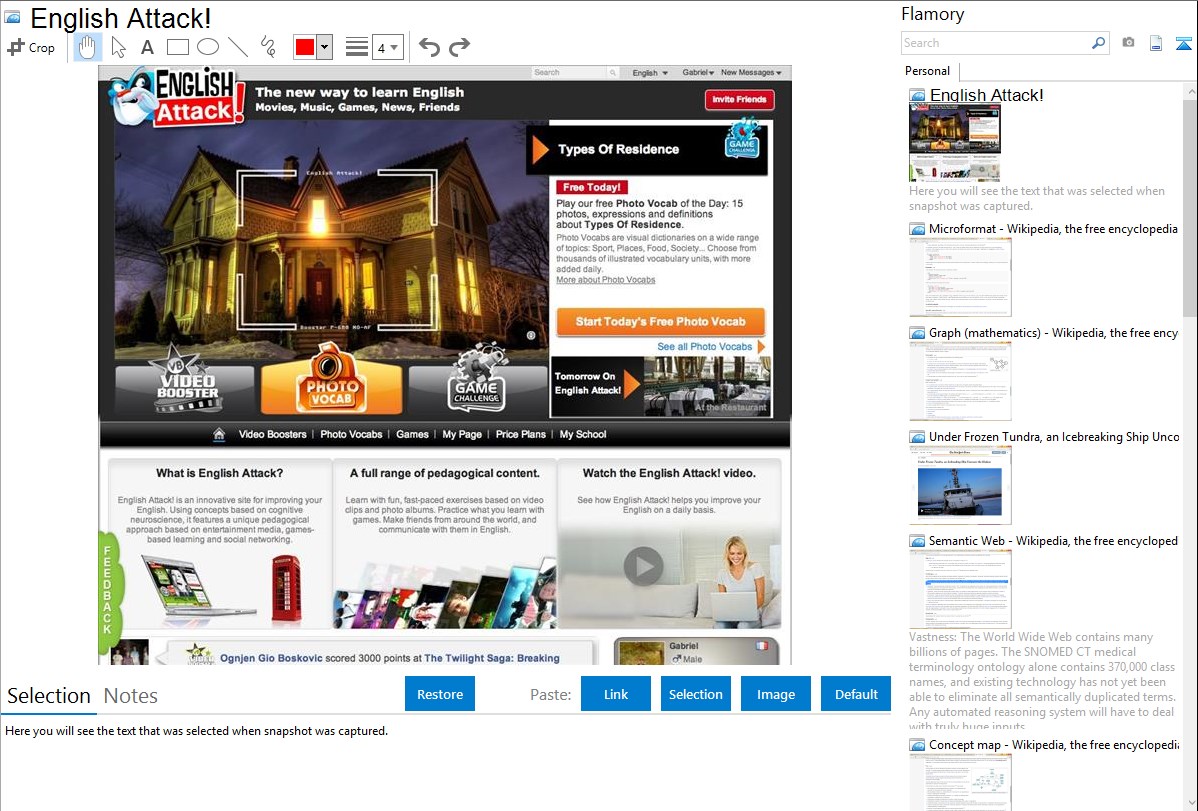Open the Semantic Web snapshot title
The image size is (1198, 811).
[1053, 540]
